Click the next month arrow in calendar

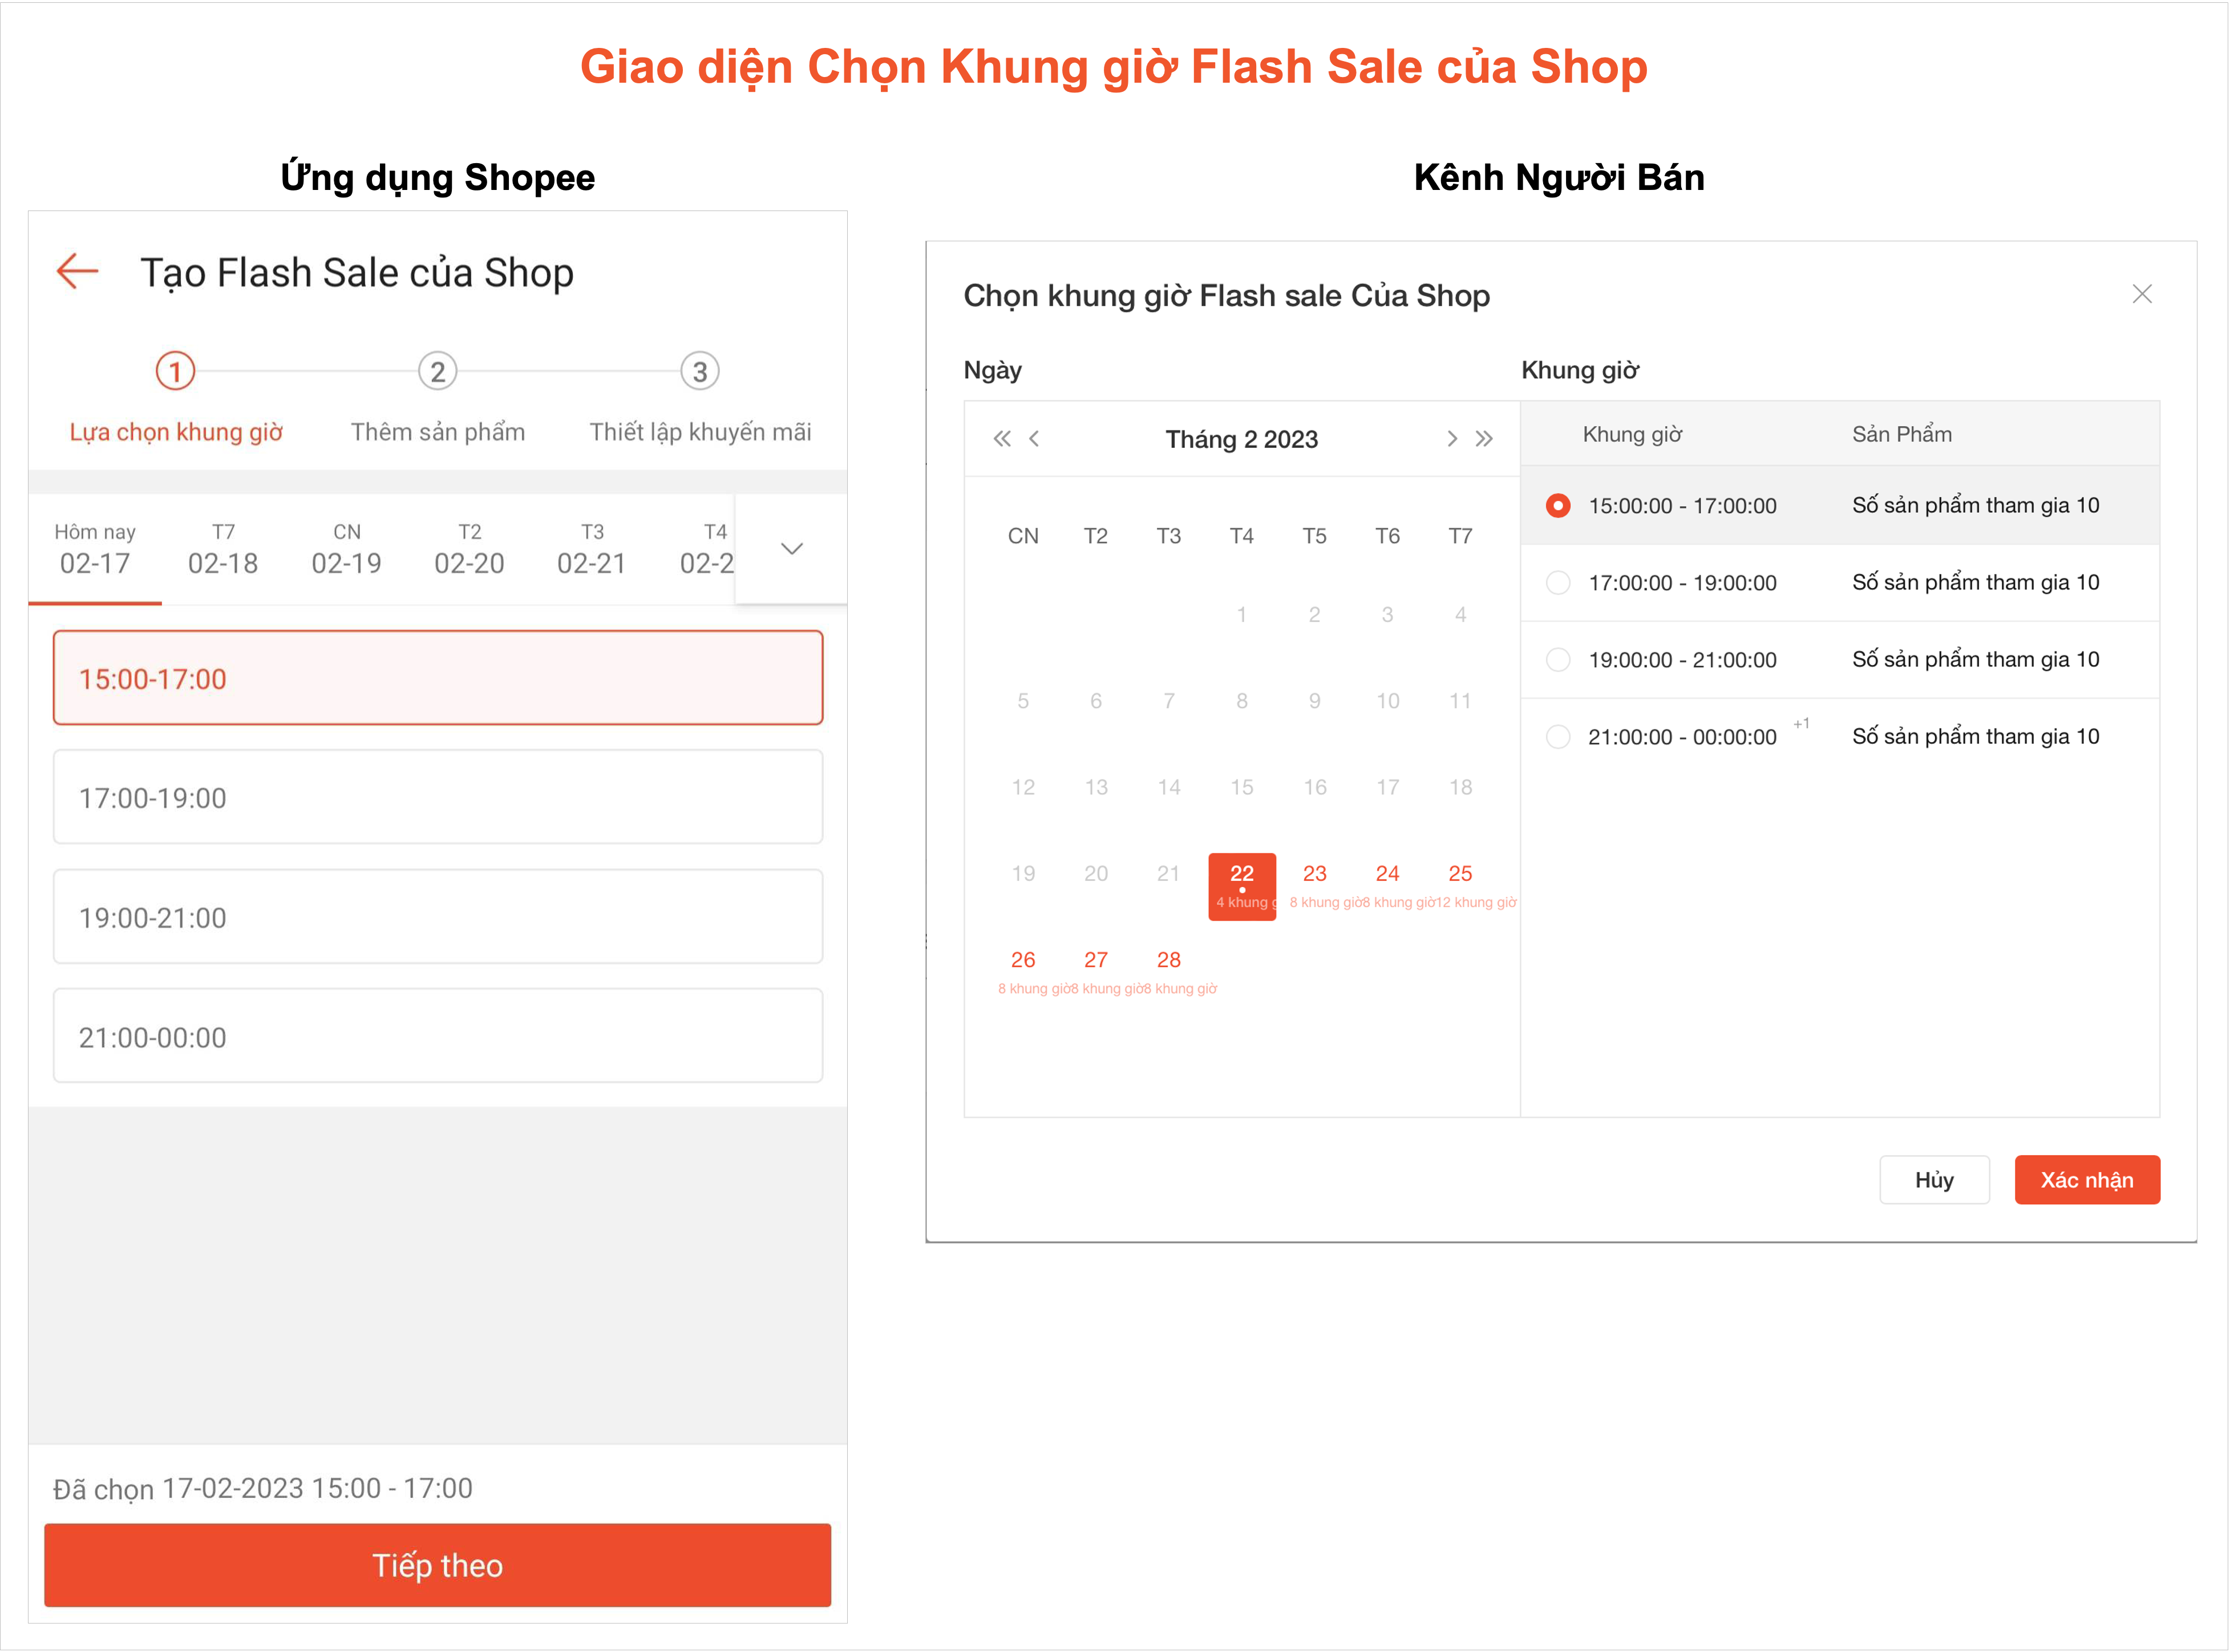point(1451,438)
